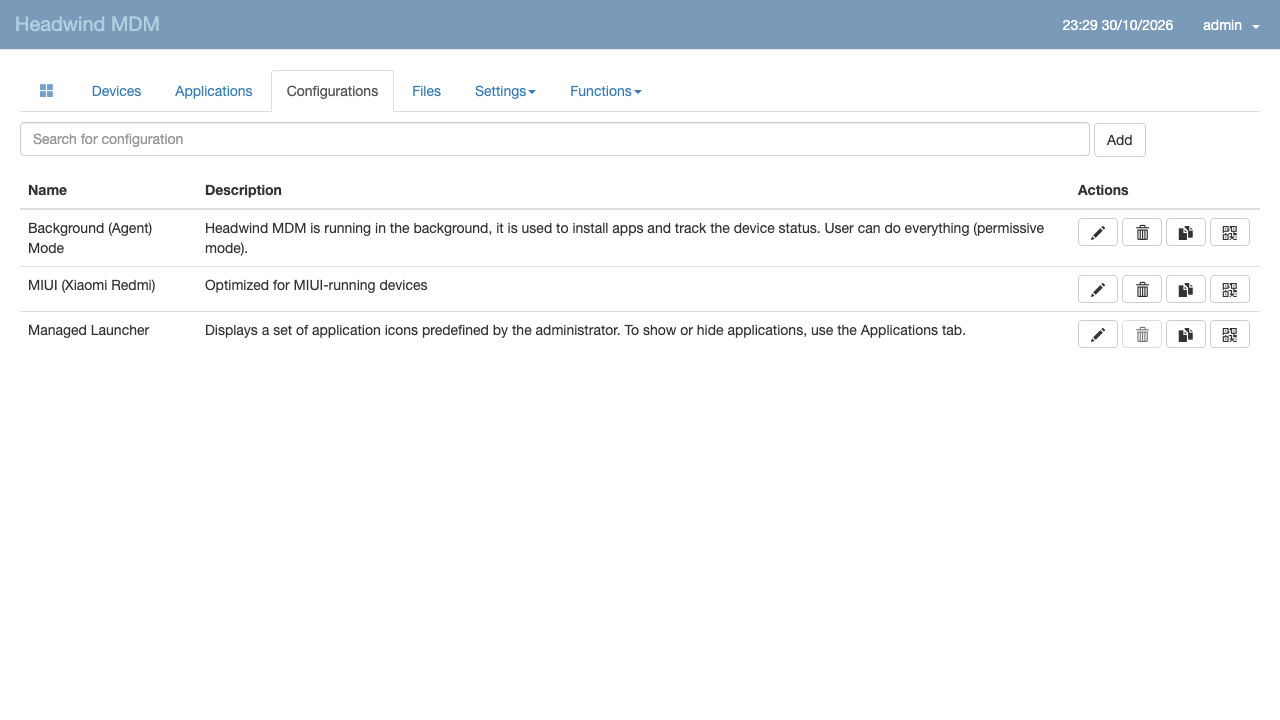The image size is (1280, 720).
Task: Click the Headwind MDM brand link
Action: point(87,24)
